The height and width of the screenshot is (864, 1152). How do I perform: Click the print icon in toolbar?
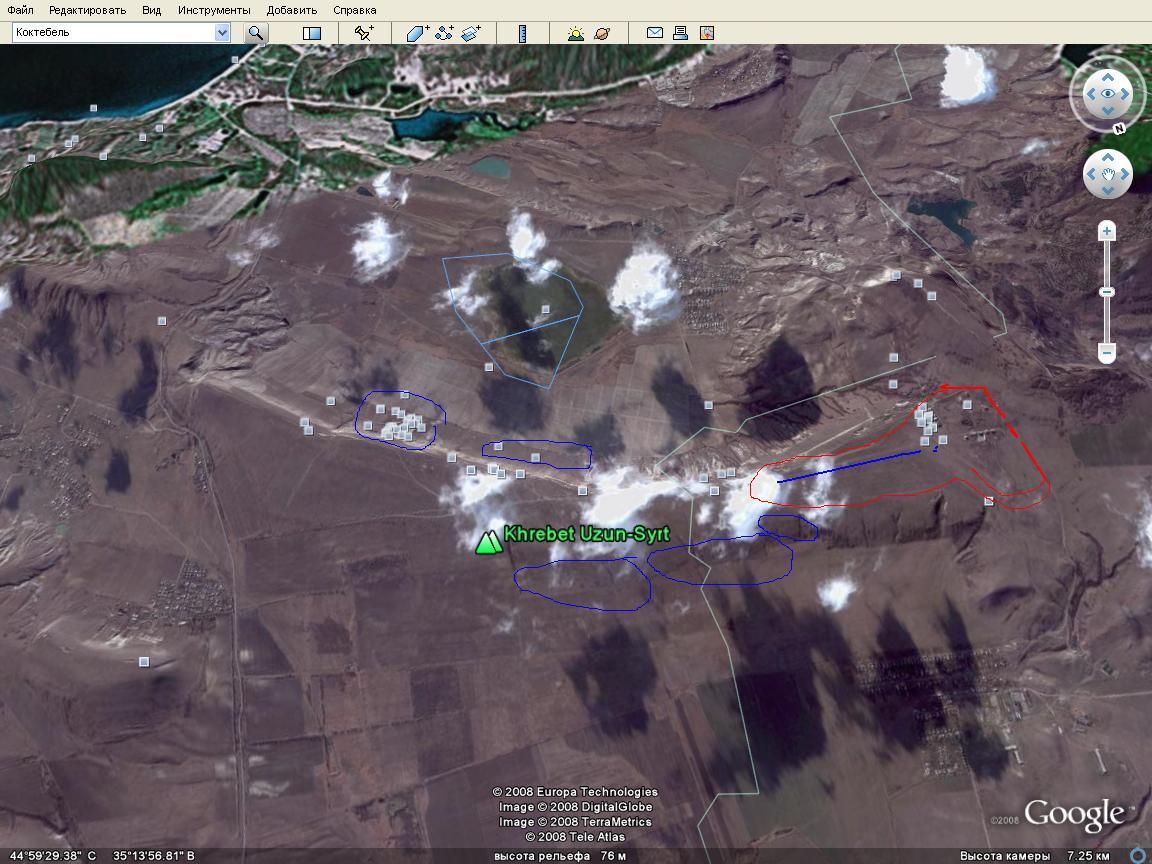pyautogui.click(x=681, y=33)
